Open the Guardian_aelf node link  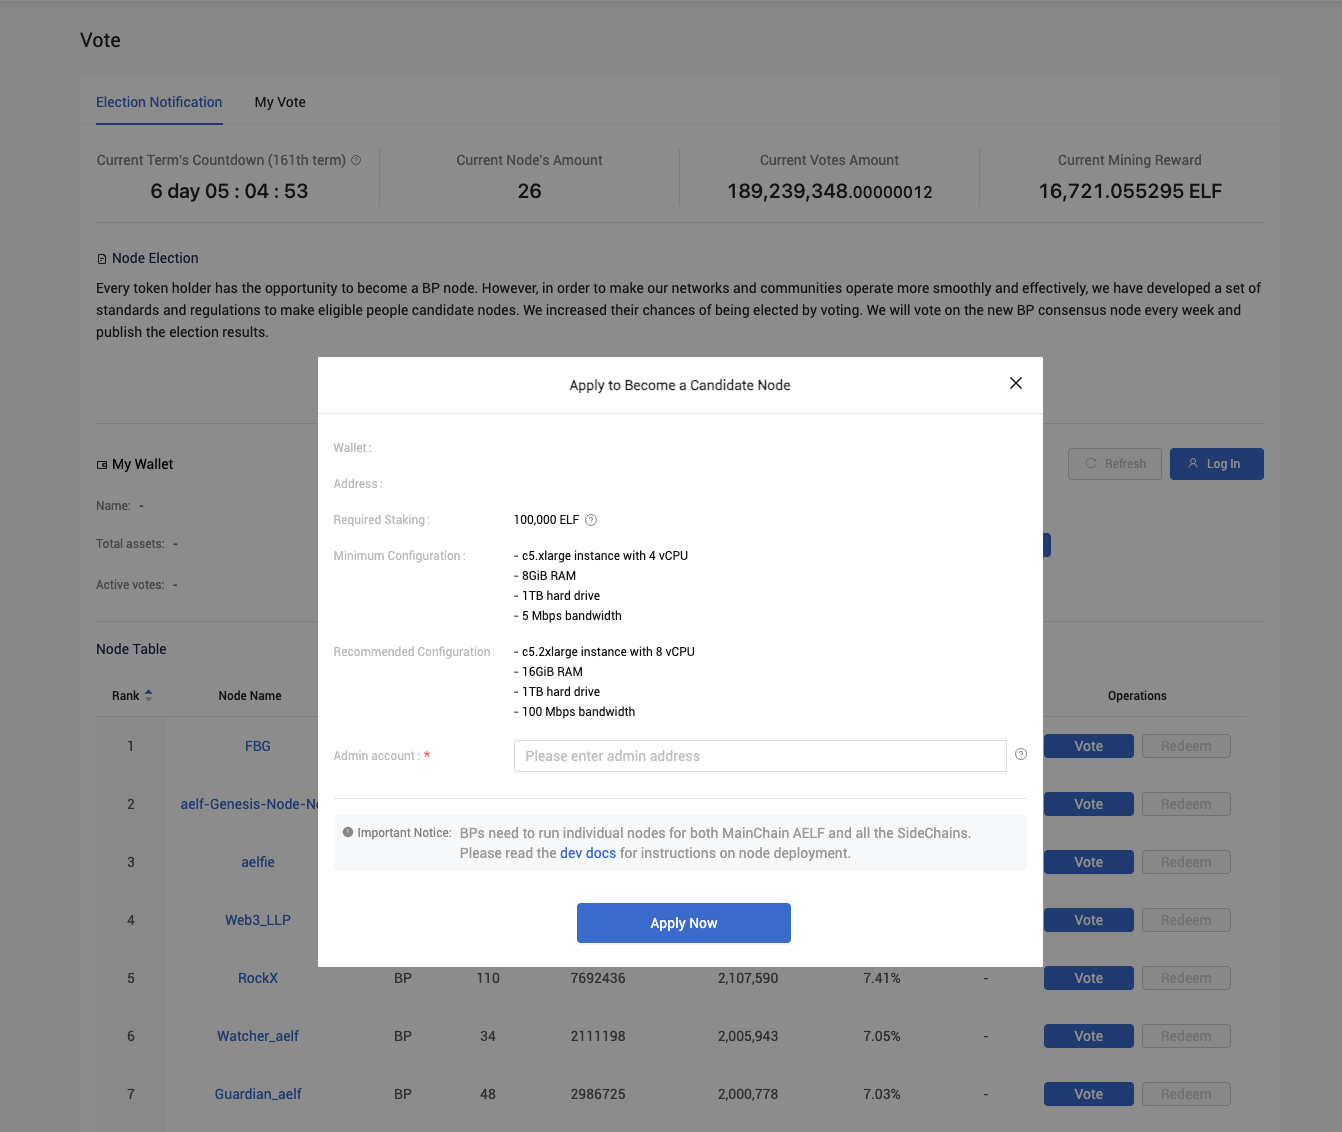click(258, 1094)
